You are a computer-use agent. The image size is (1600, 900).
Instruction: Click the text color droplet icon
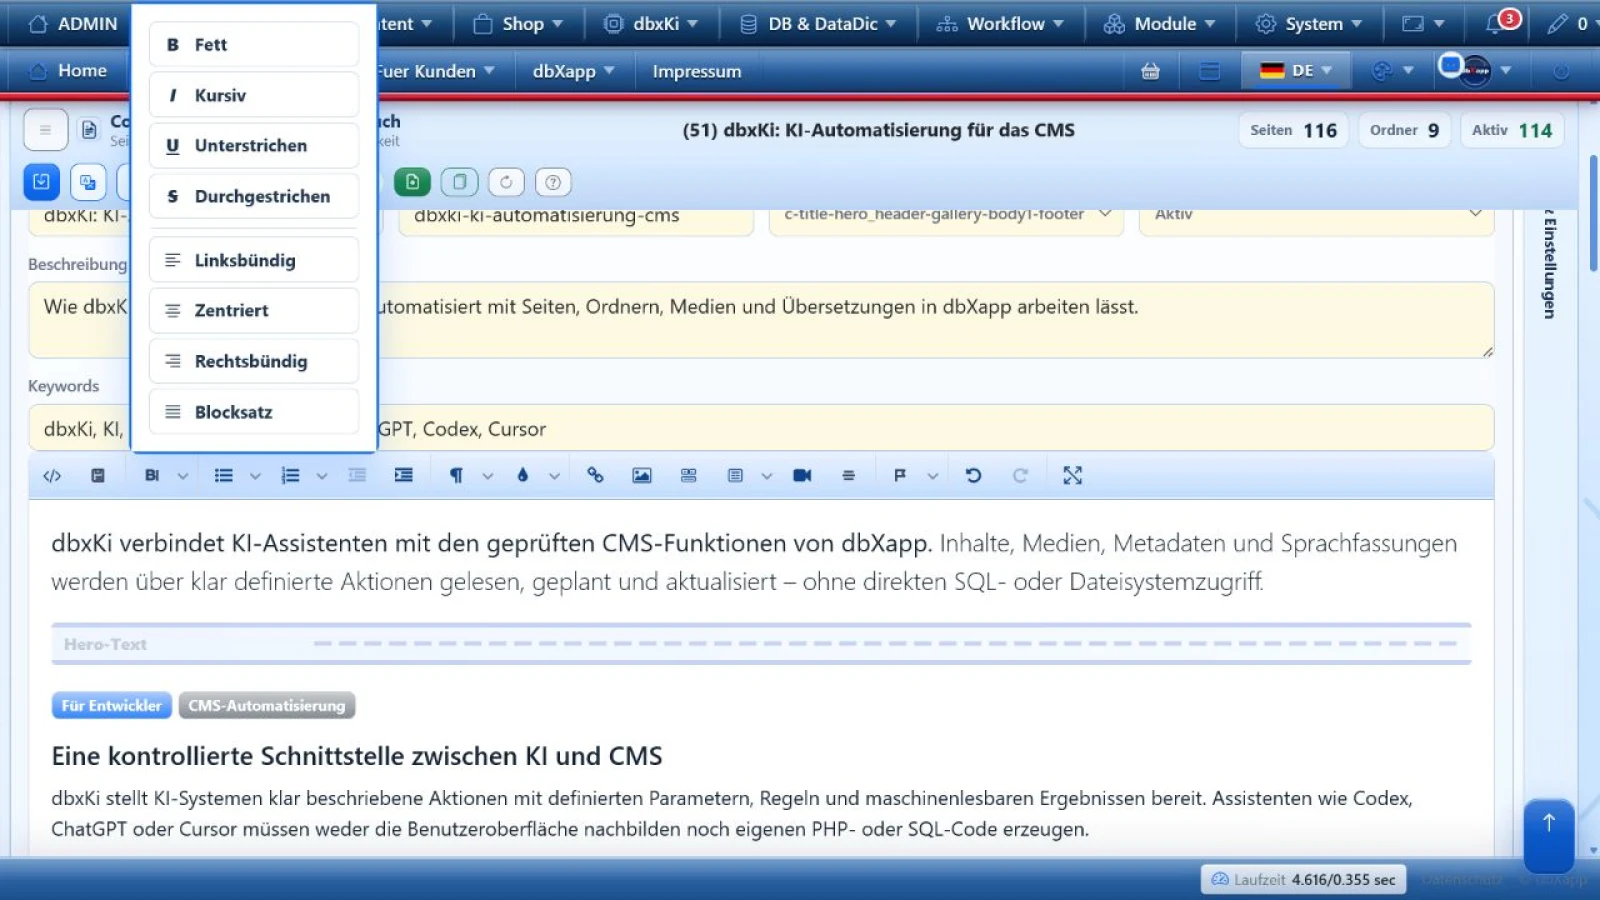(522, 476)
